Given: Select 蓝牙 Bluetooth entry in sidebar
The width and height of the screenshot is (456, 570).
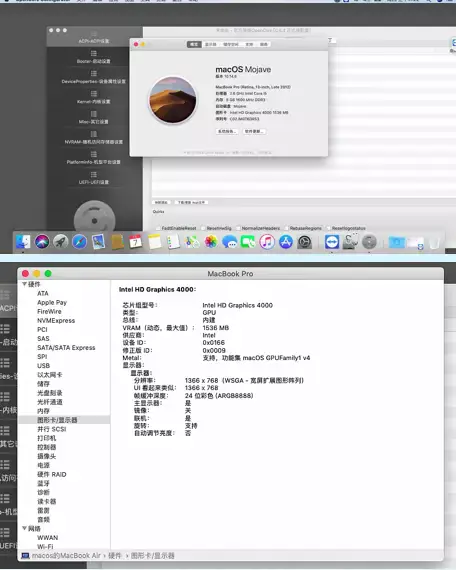Looking at the screenshot, I should [x=43, y=483].
